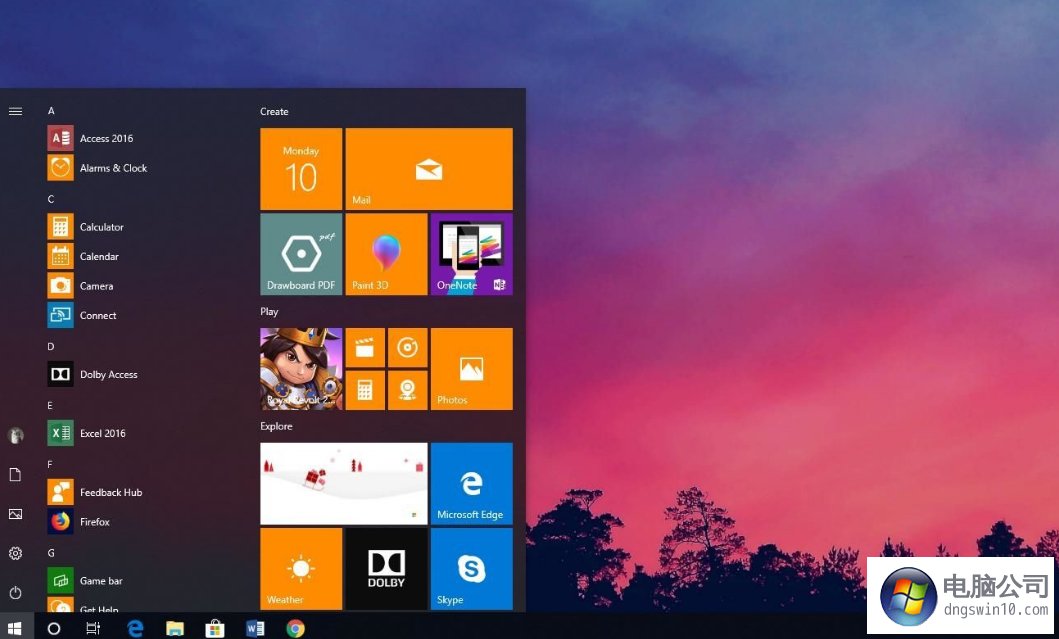Launch Skype from its tile
Screen dimensions: 1059x639
[471, 568]
